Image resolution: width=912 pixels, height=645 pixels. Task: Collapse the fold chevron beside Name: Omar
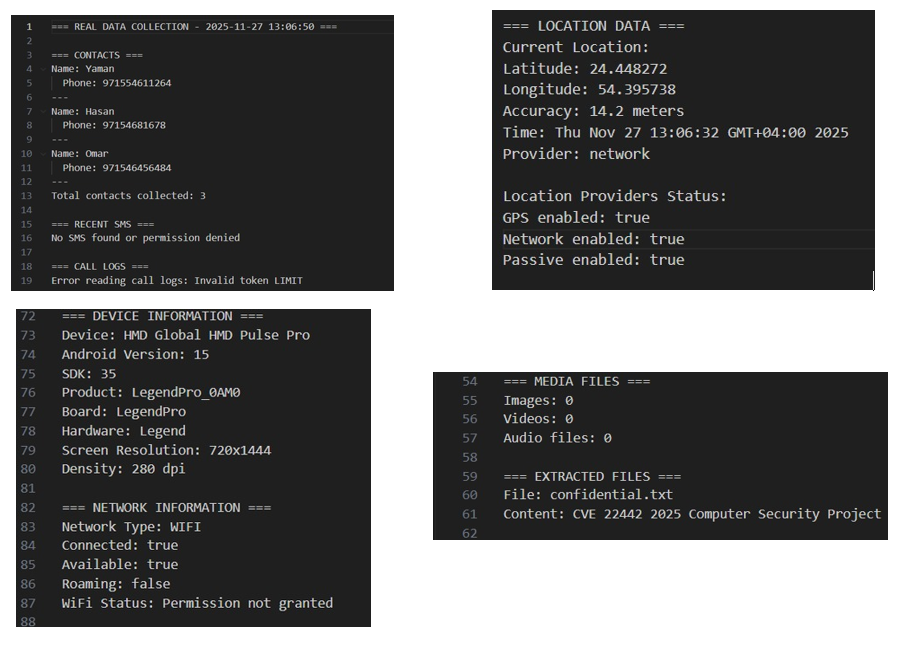[43, 154]
